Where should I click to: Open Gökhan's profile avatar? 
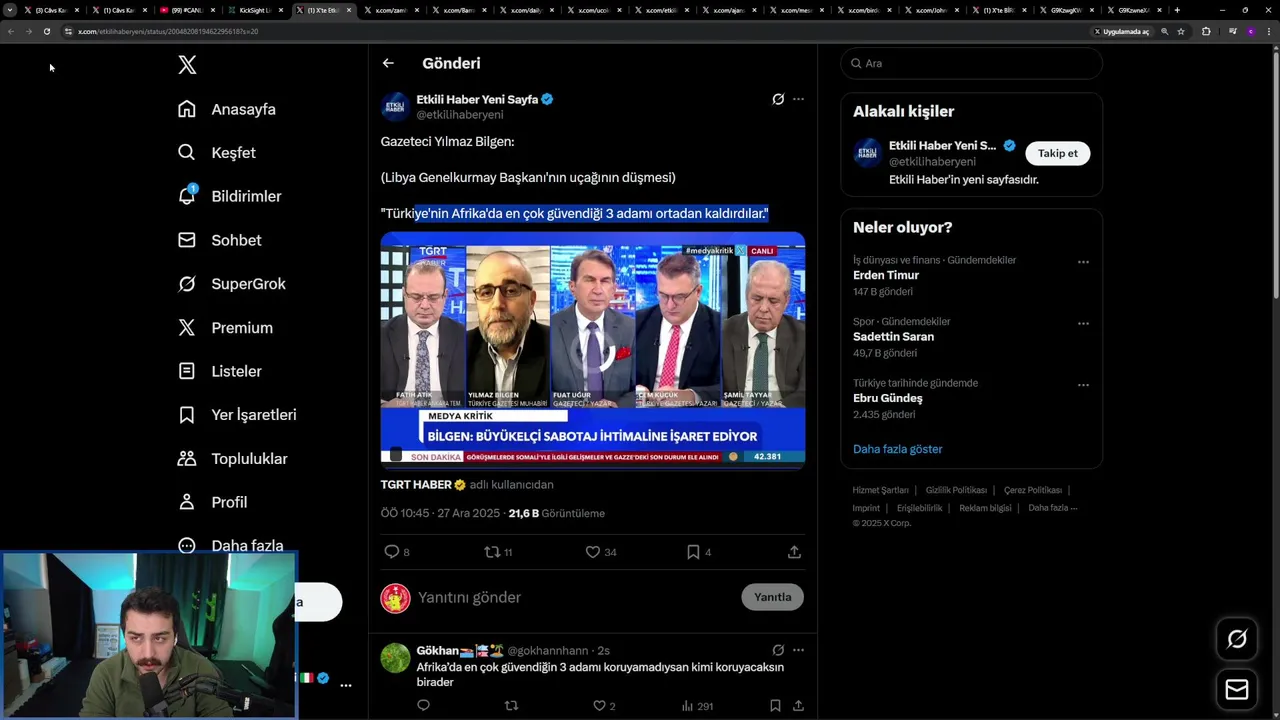click(x=396, y=658)
